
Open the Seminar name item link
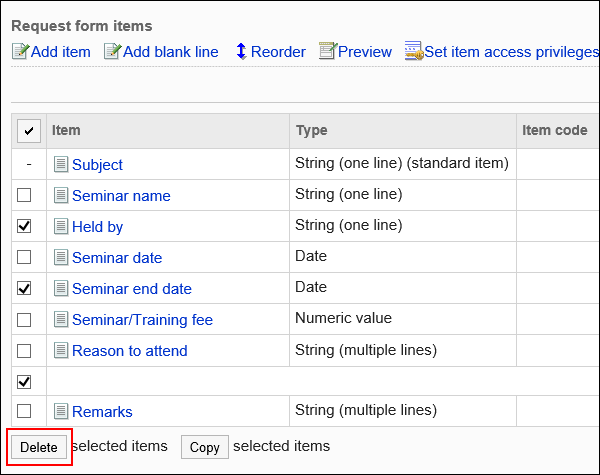click(x=121, y=196)
